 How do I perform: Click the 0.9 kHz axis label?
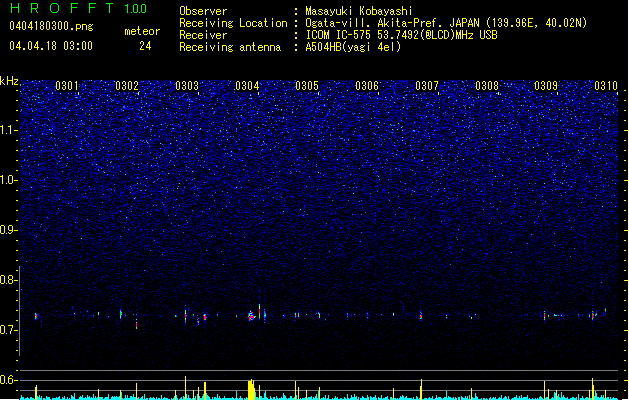point(9,230)
